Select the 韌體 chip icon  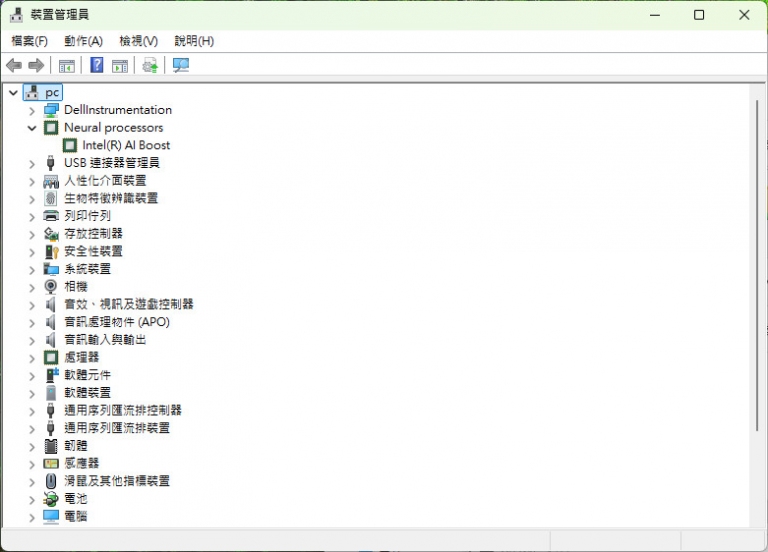51,446
